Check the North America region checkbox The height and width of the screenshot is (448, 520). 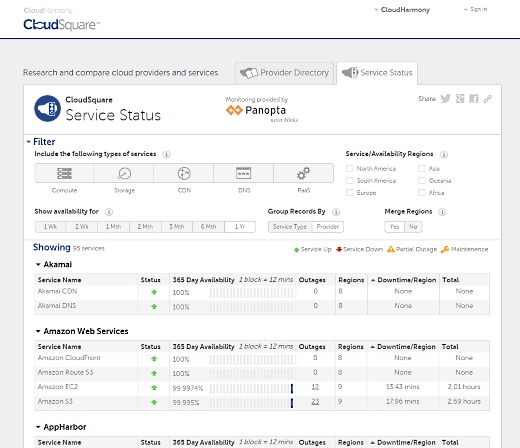[350, 168]
